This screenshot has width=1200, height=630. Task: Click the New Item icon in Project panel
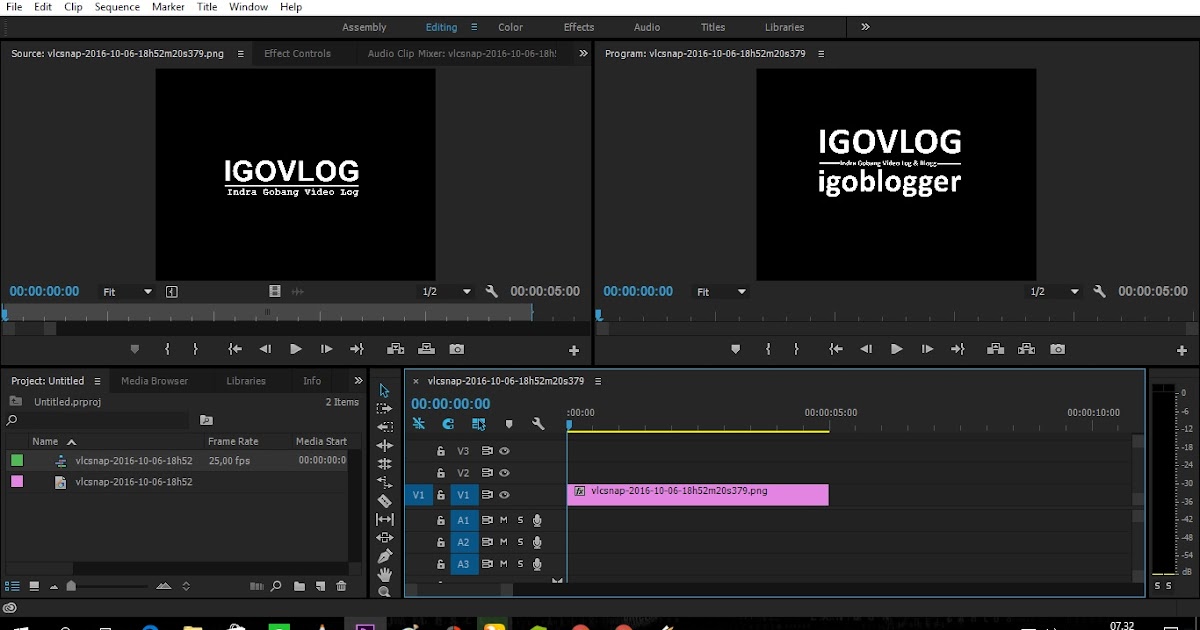pos(320,586)
